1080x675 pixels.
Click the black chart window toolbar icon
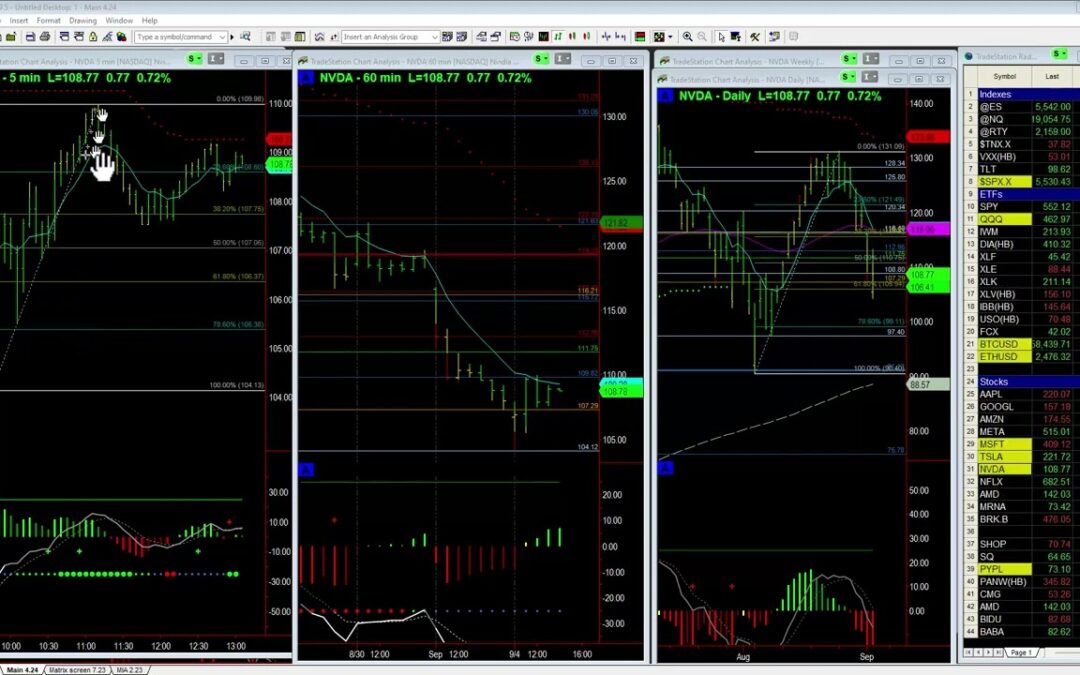point(543,37)
